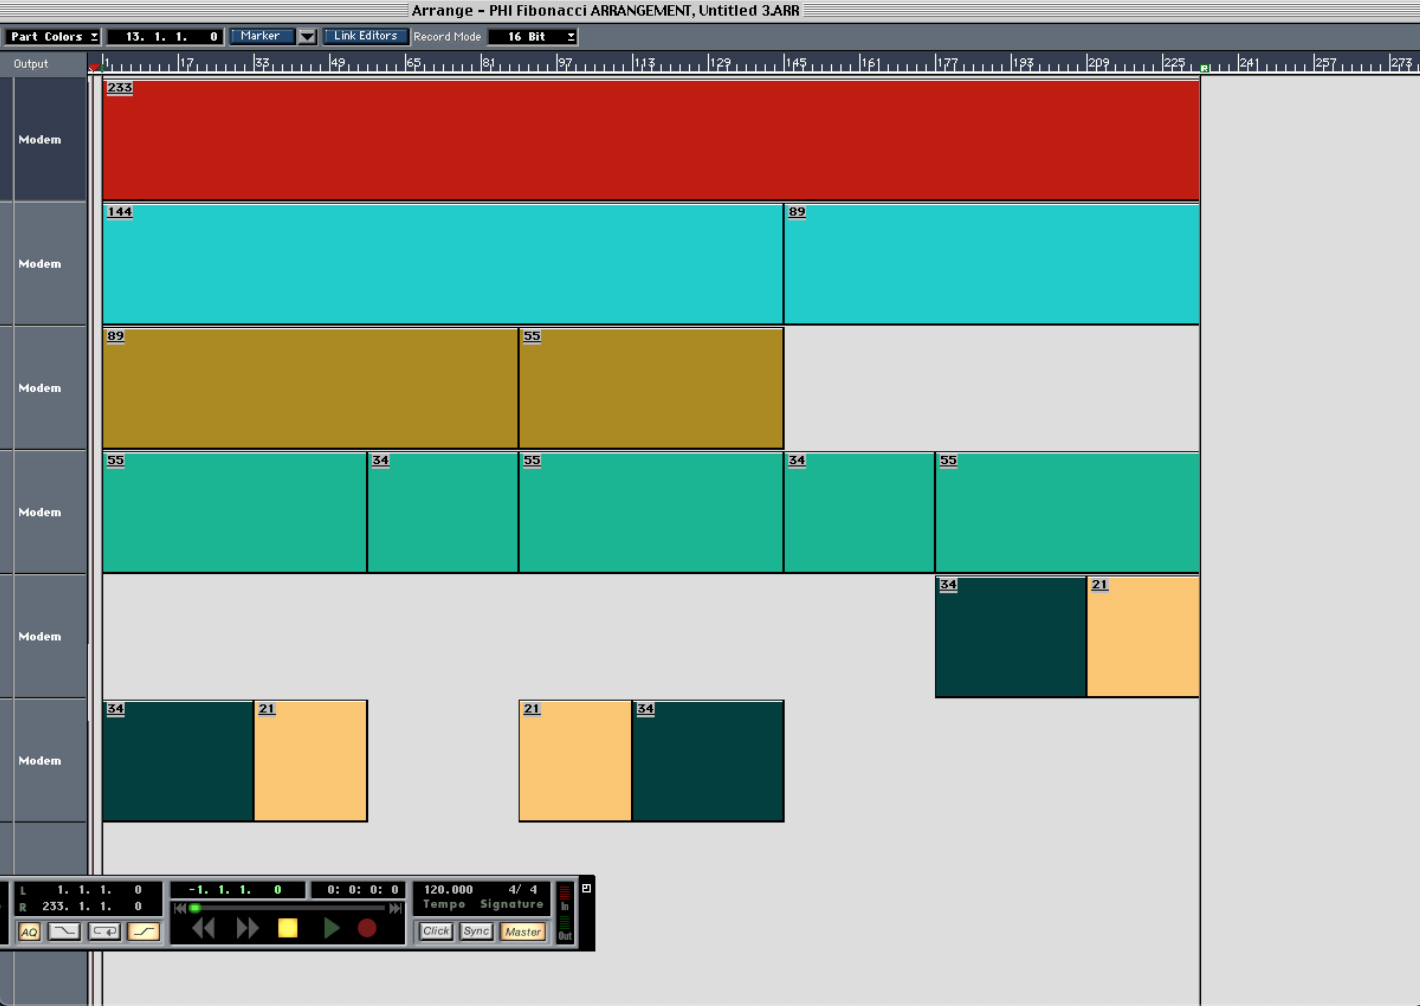Toggle the Master tempo button
This screenshot has width=1420, height=1006.
[x=522, y=931]
